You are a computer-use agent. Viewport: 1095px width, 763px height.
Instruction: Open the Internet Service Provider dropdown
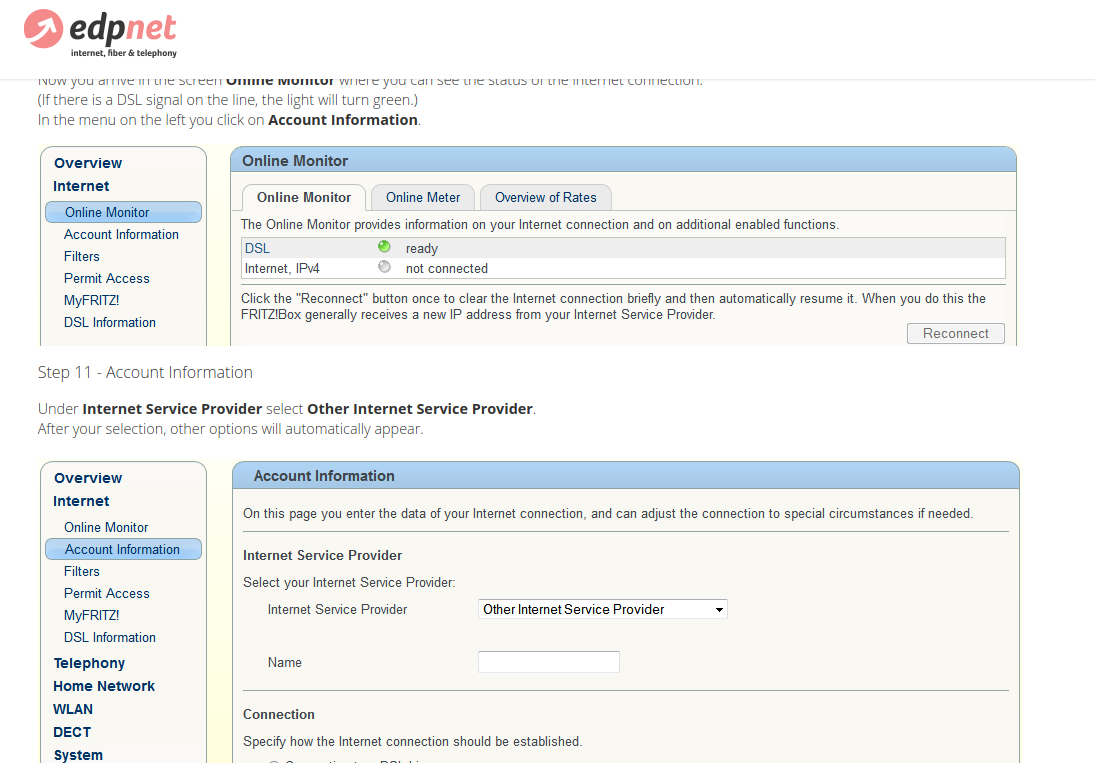click(x=602, y=609)
